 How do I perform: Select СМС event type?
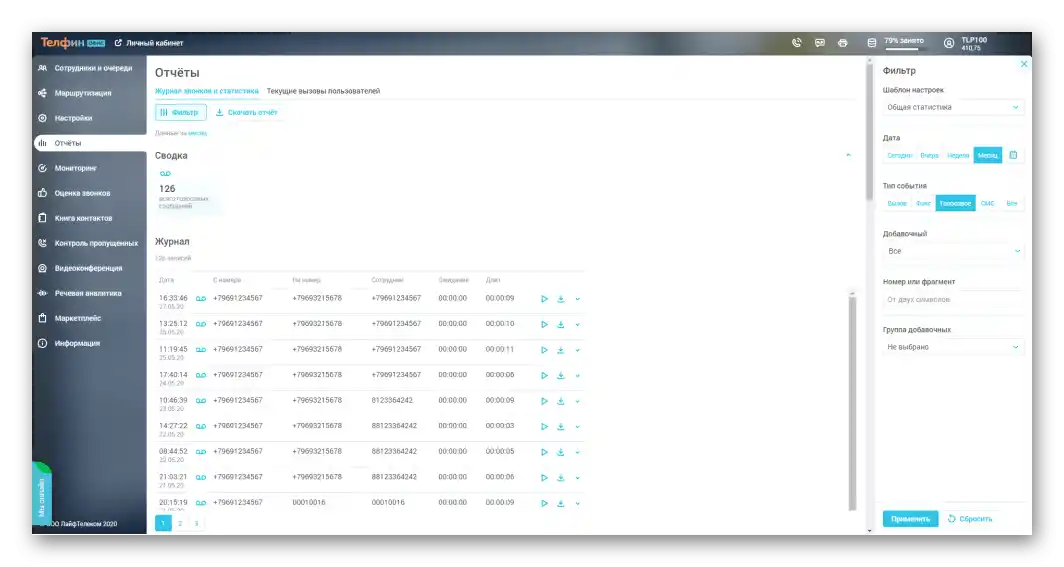987,203
